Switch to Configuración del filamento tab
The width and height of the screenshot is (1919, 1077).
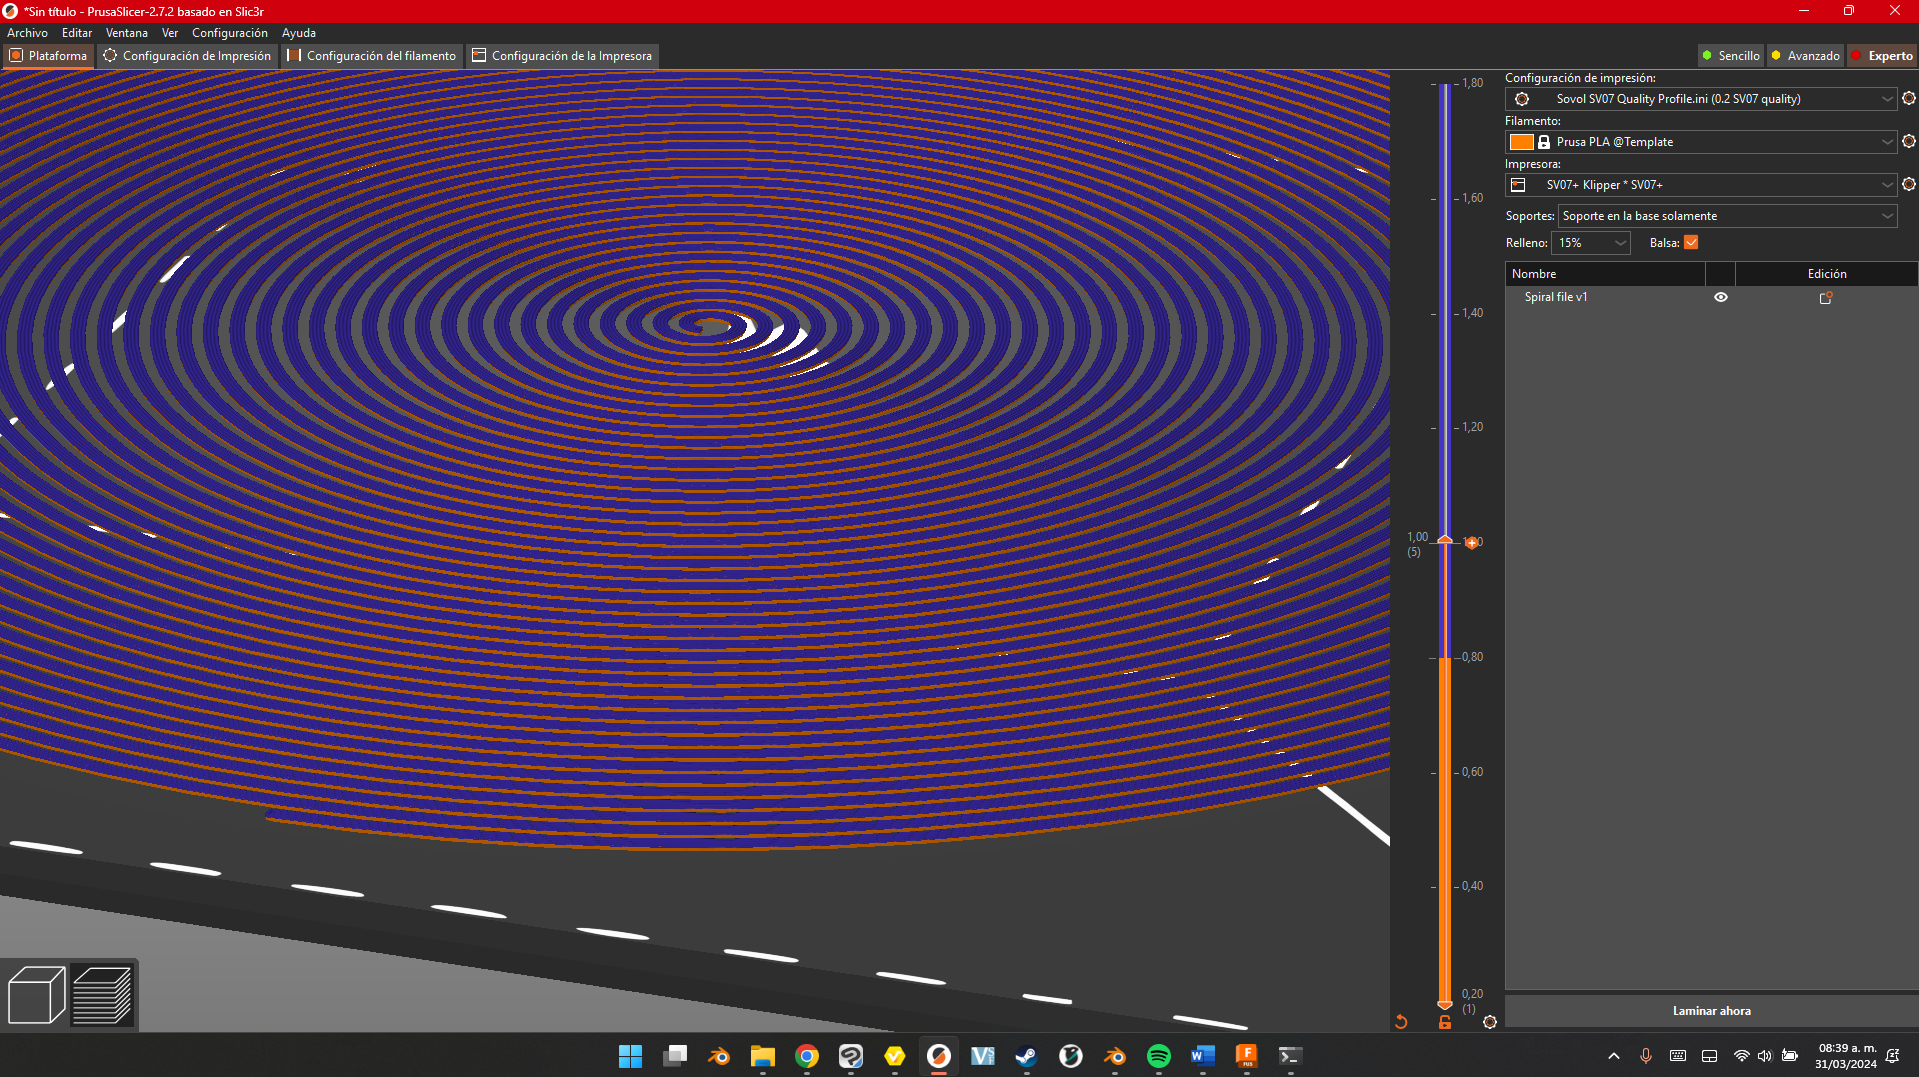pos(372,56)
